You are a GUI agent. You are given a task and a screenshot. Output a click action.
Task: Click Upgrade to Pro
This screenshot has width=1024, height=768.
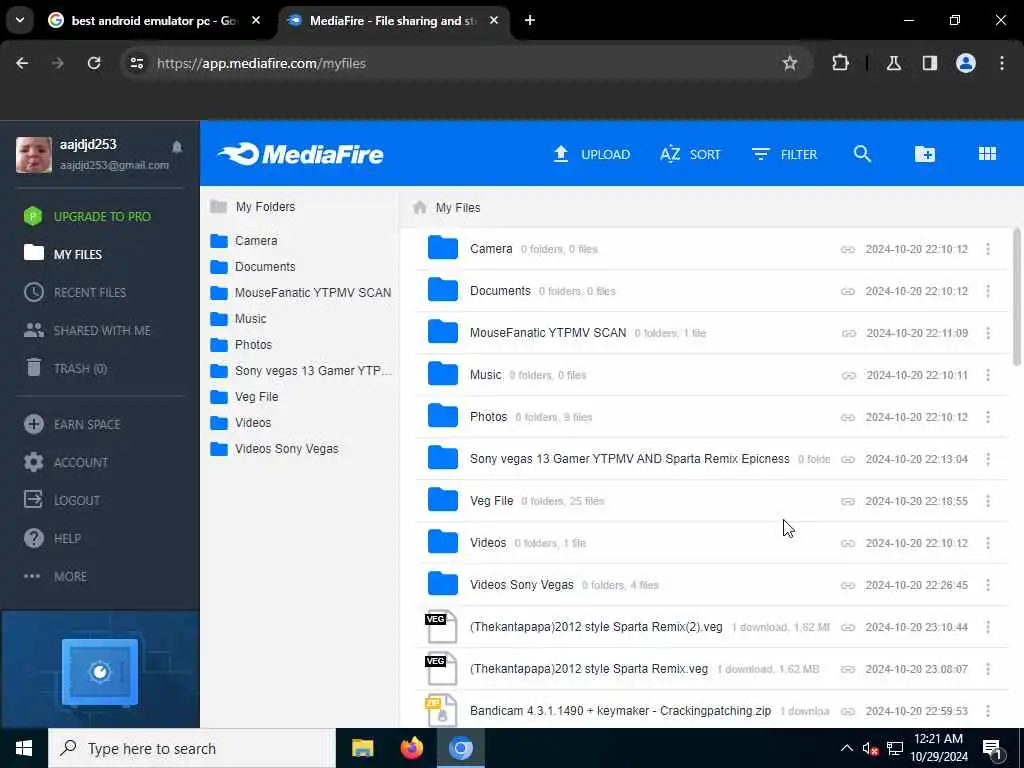[x=88, y=216]
